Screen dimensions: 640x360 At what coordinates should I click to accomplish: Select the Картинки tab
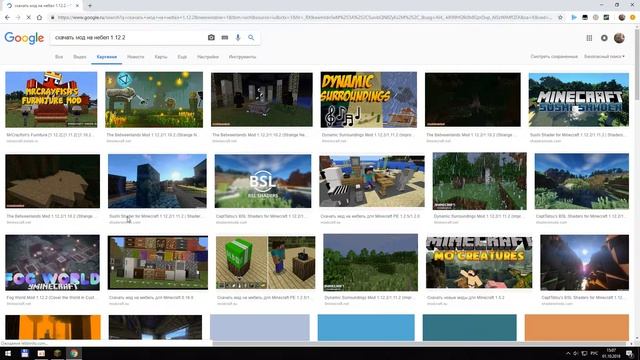[x=107, y=57]
